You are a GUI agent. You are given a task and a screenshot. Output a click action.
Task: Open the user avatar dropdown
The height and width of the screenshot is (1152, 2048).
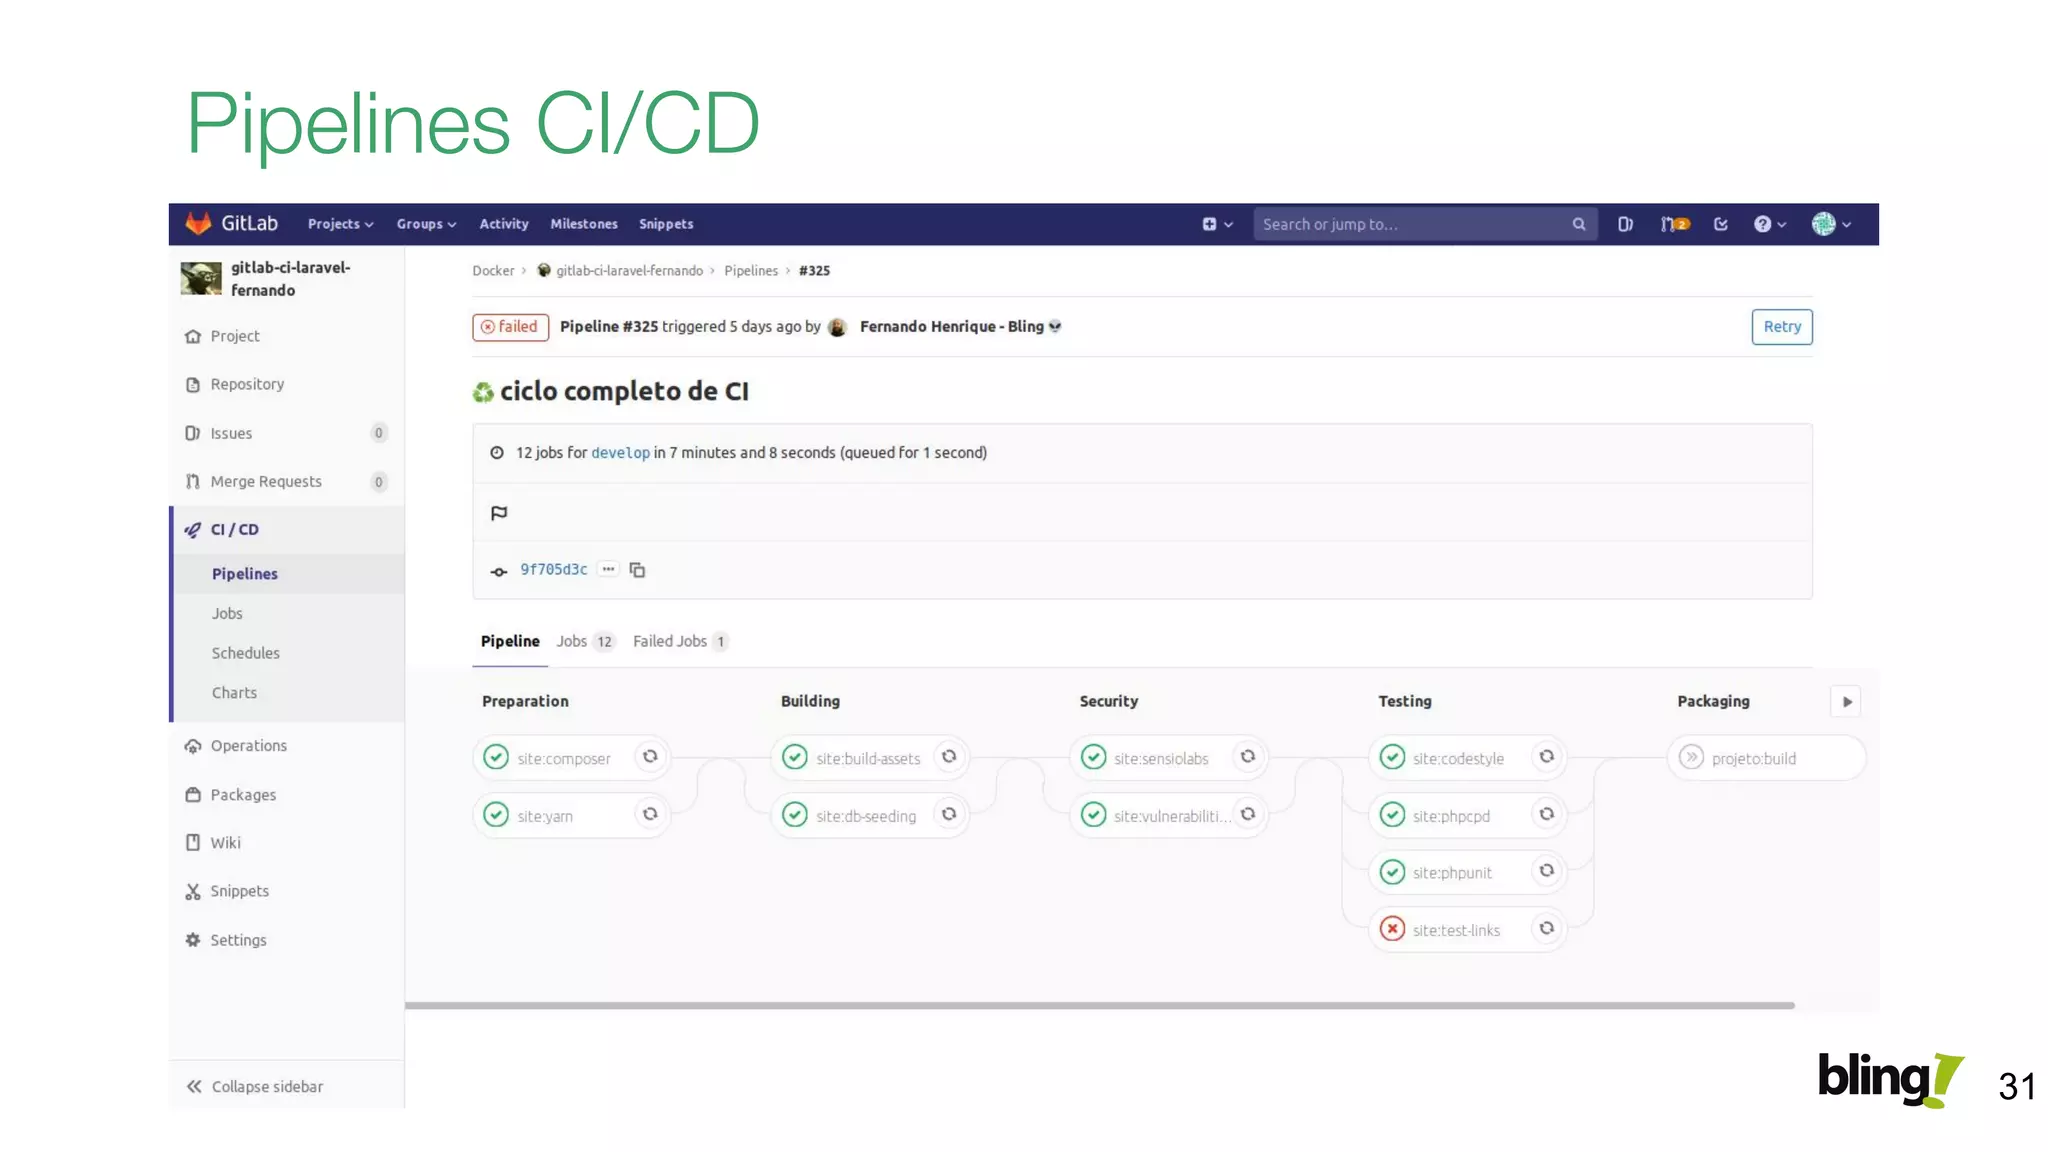click(x=1831, y=224)
